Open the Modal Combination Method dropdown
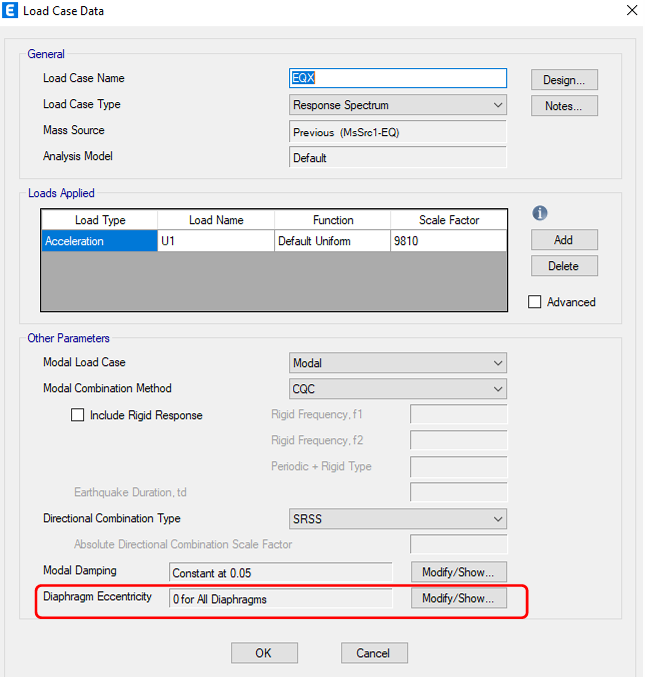This screenshot has height=677, width=645. [397, 389]
